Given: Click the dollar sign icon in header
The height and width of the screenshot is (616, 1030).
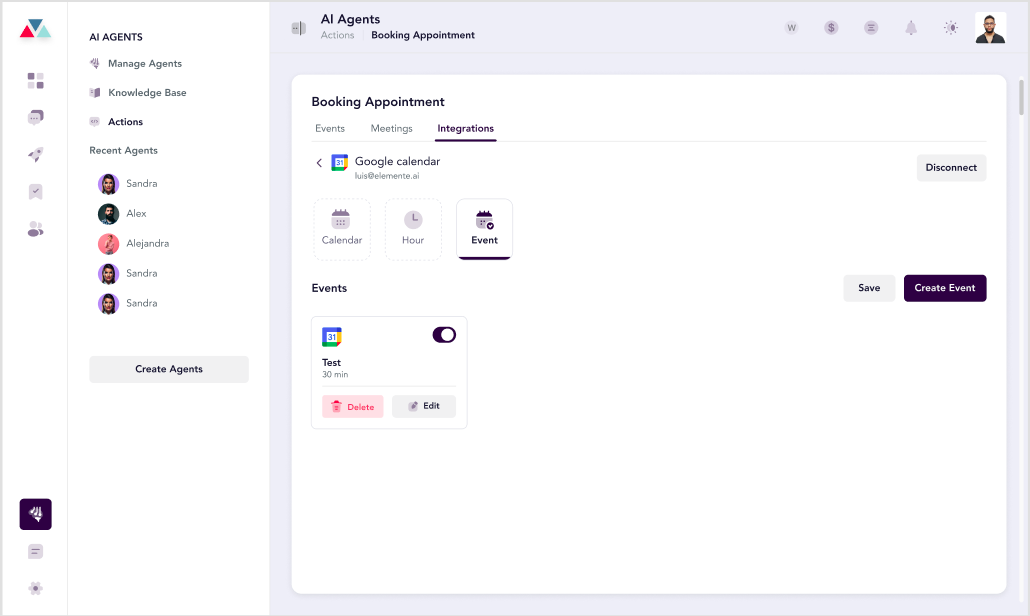Looking at the screenshot, I should point(831,28).
